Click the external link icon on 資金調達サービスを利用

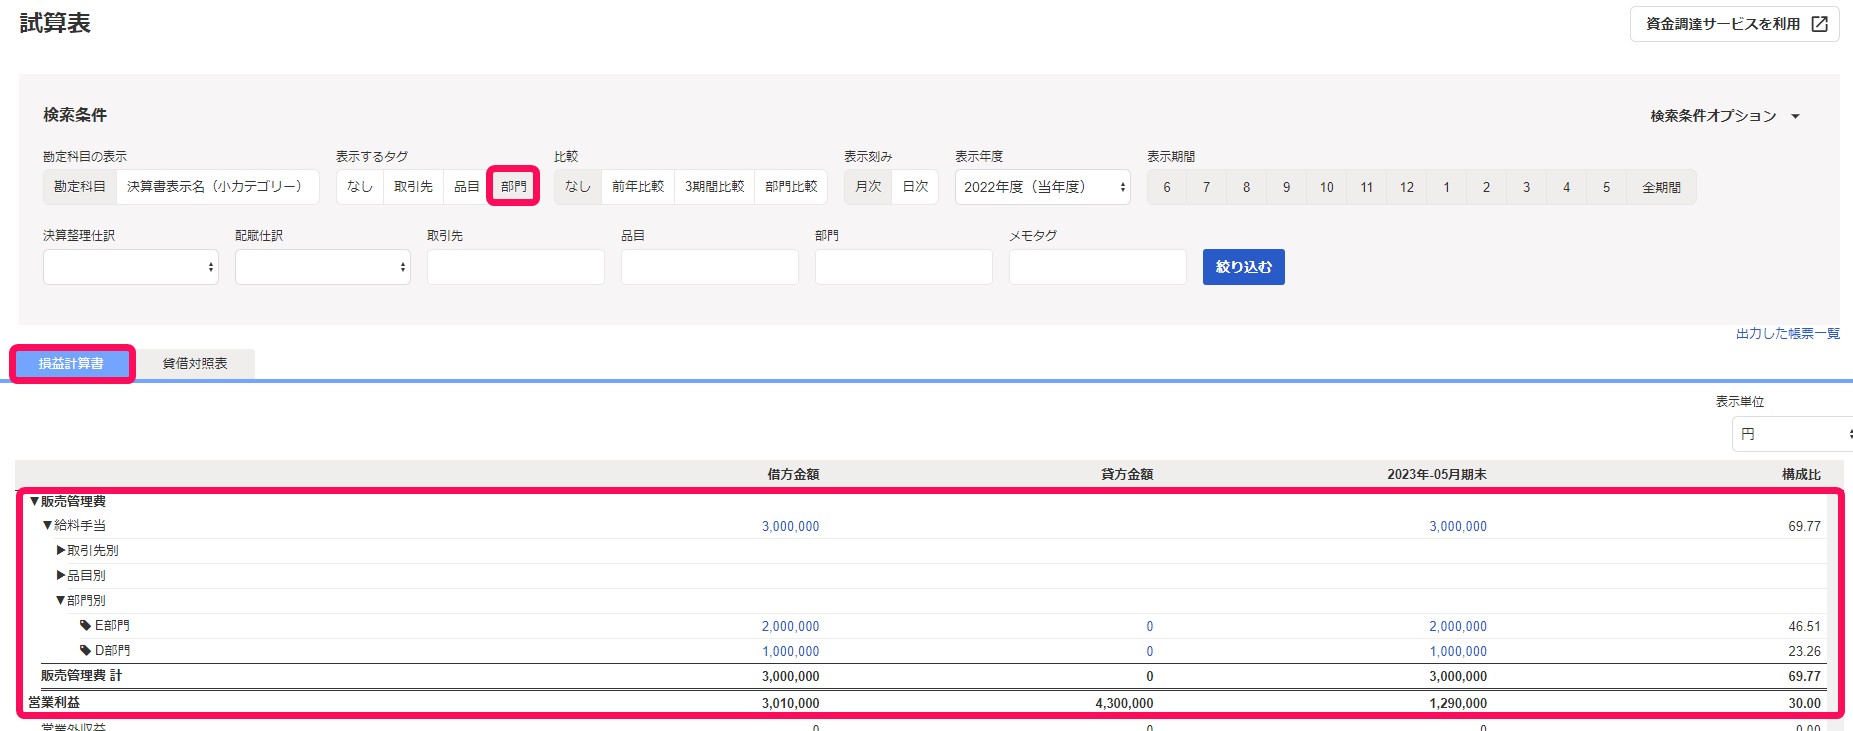point(1819,24)
